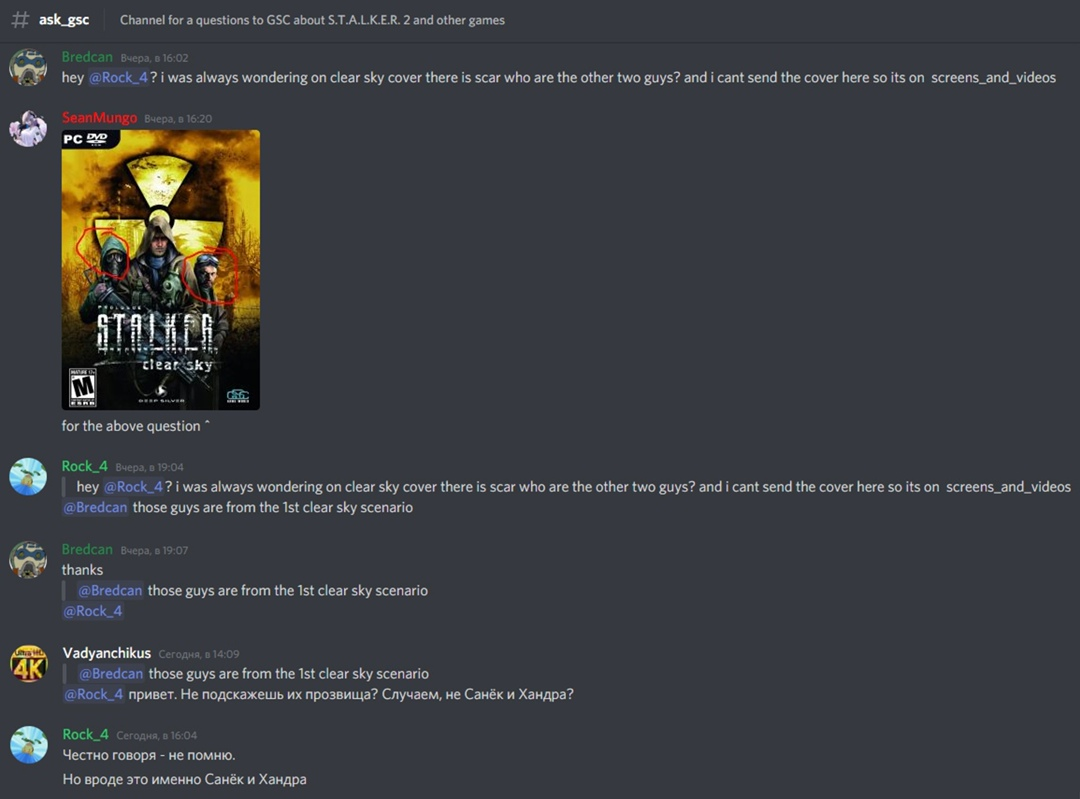Screen dimensions: 1080x799
Task: Open SeanMungo's profile avatar
Action: click(28, 128)
